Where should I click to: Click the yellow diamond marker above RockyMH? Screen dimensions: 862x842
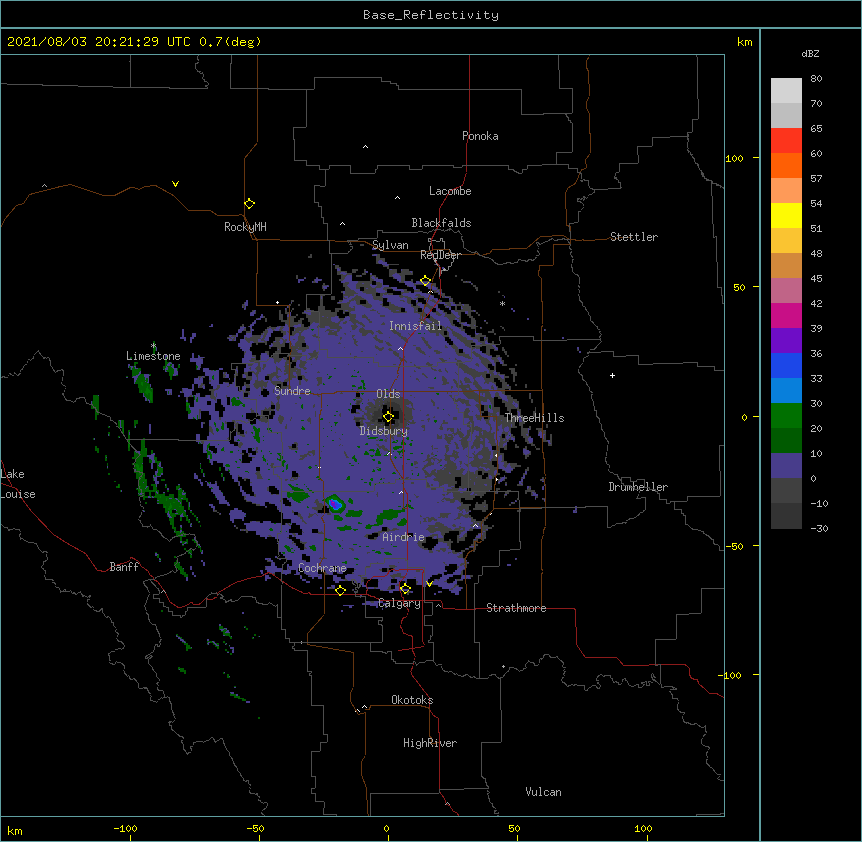click(x=250, y=204)
